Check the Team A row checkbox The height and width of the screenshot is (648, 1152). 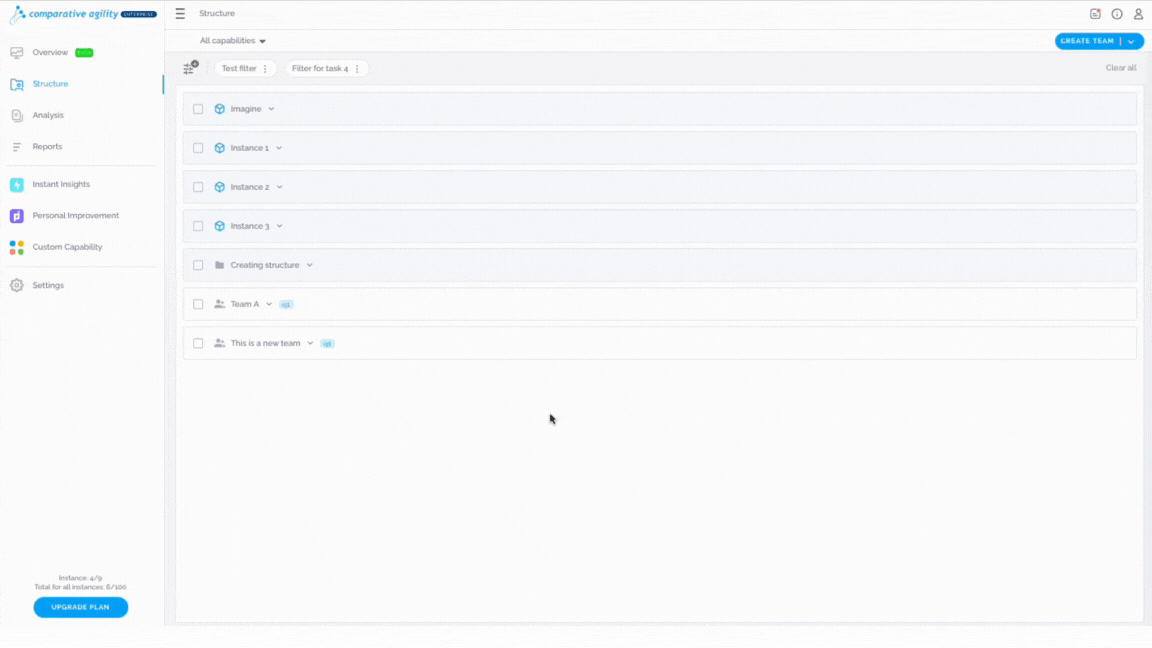[198, 303]
